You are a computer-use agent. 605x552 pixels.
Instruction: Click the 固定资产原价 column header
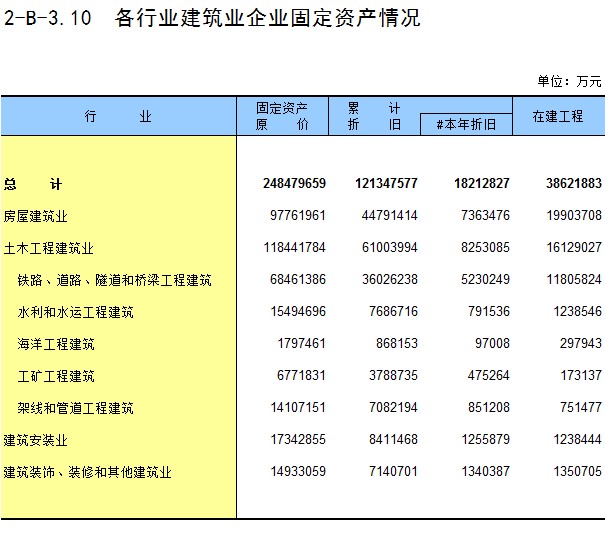point(282,116)
